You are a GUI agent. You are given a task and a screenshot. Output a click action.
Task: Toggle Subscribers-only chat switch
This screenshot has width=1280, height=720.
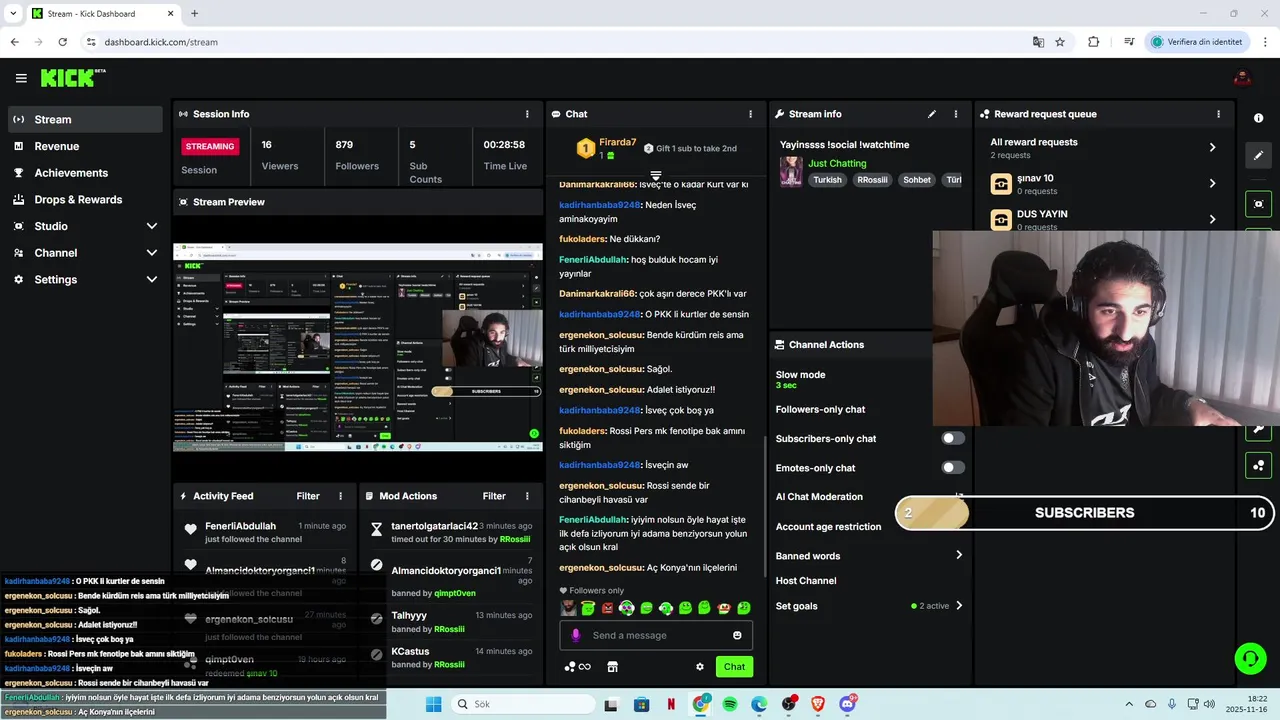[953, 438]
